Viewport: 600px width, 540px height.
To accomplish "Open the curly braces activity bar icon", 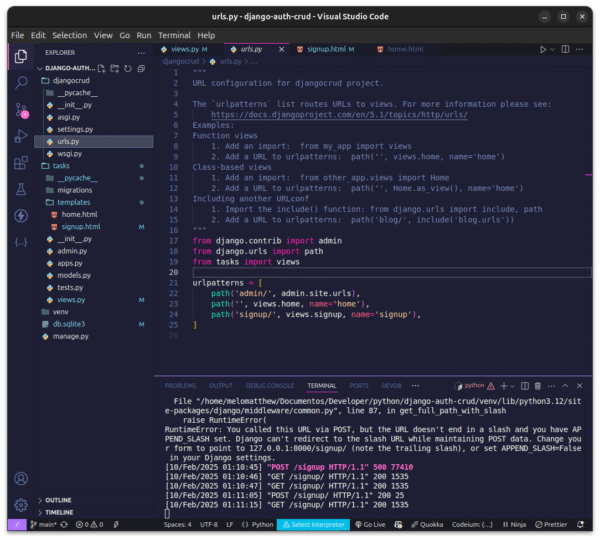I will pyautogui.click(x=21, y=242).
